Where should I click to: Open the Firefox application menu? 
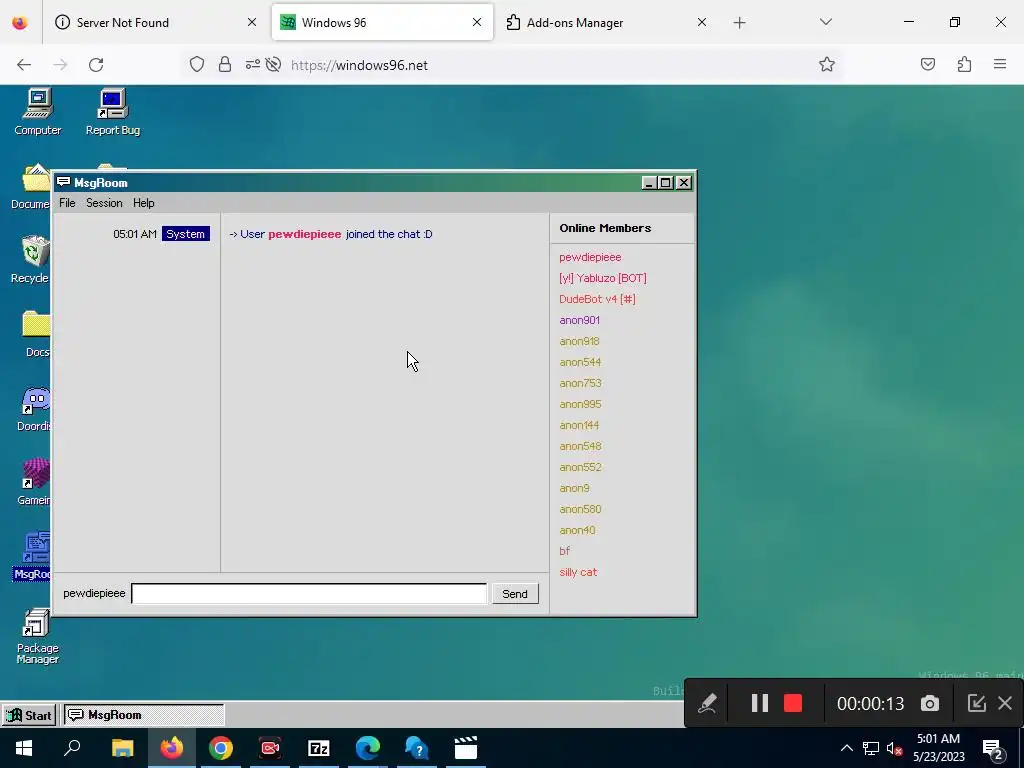(x=1000, y=64)
